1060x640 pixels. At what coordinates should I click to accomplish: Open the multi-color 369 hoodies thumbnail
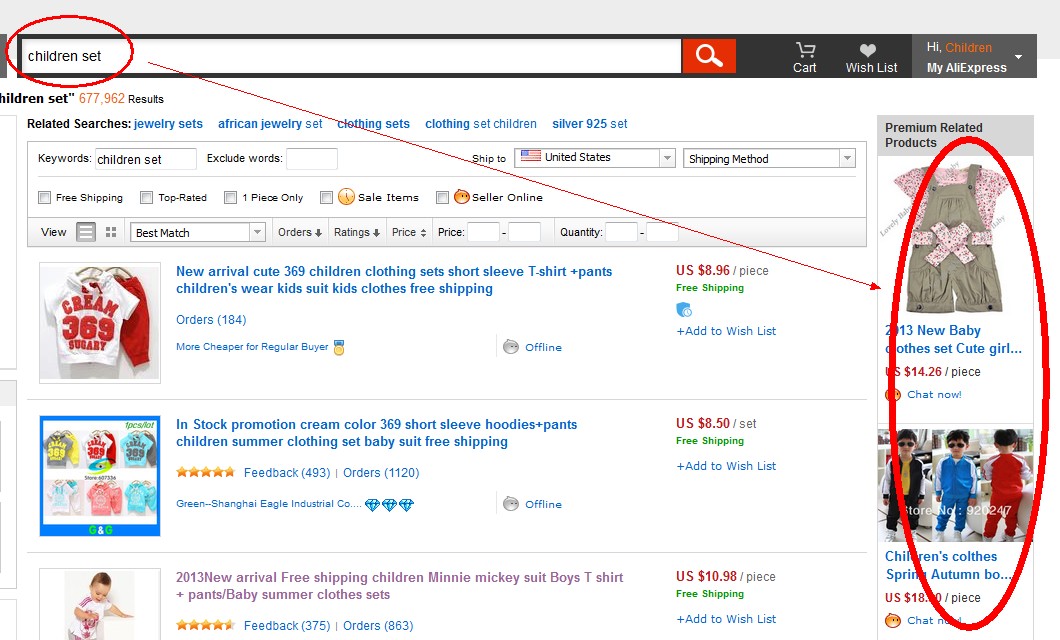[x=100, y=476]
